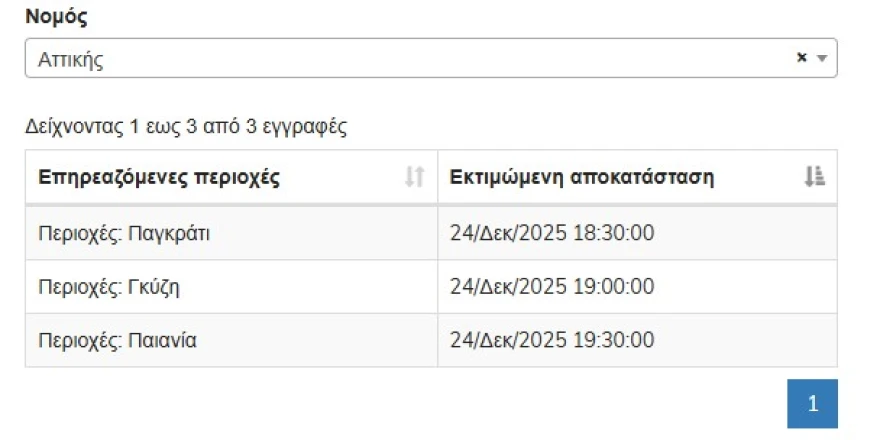Click sort arrows icon on Επηρεαζόμενες περιοχές column
Viewport: 880px width, 440px height.
pos(414,178)
